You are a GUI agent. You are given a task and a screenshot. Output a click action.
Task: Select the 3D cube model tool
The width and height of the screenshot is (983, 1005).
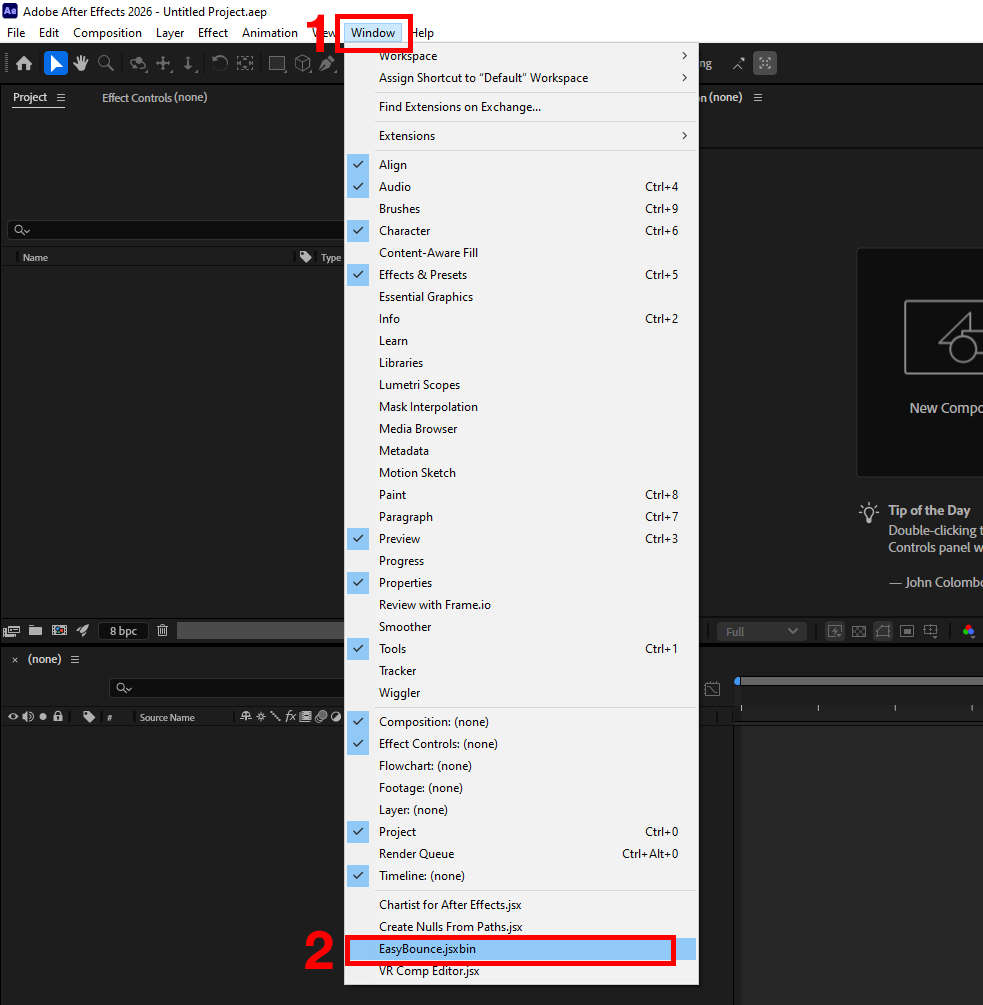tap(302, 63)
